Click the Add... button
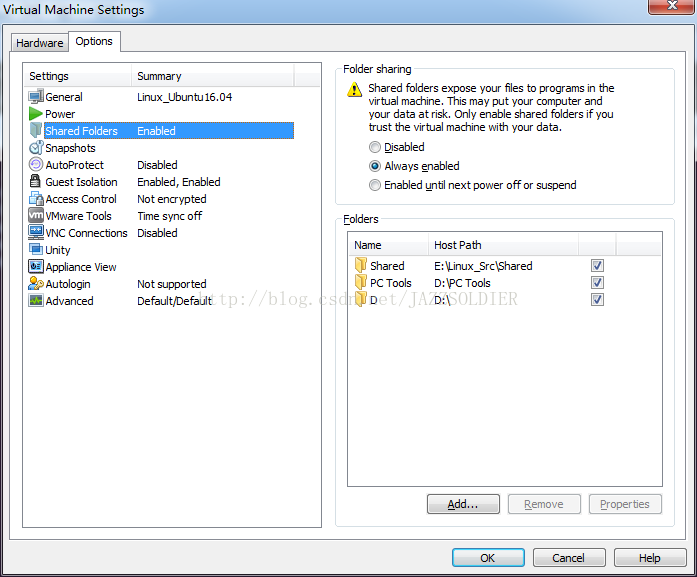The image size is (697, 577). pos(463,504)
